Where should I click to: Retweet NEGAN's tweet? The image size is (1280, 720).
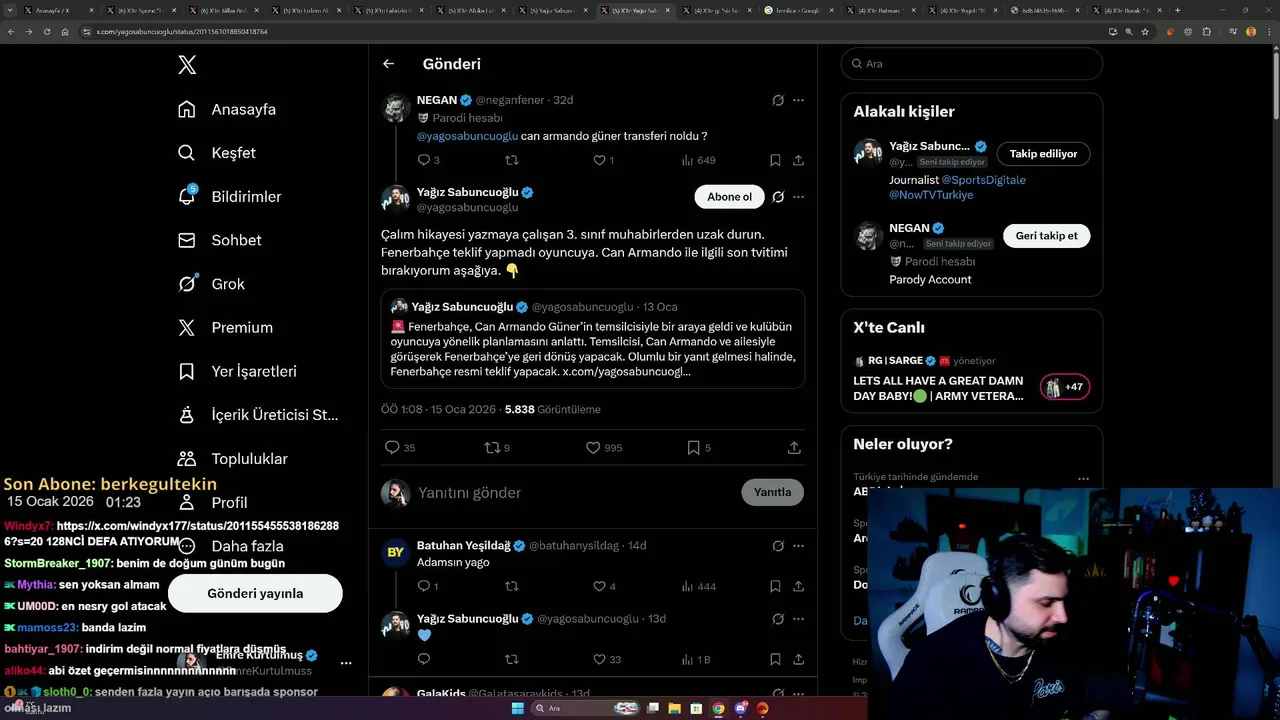(512, 160)
